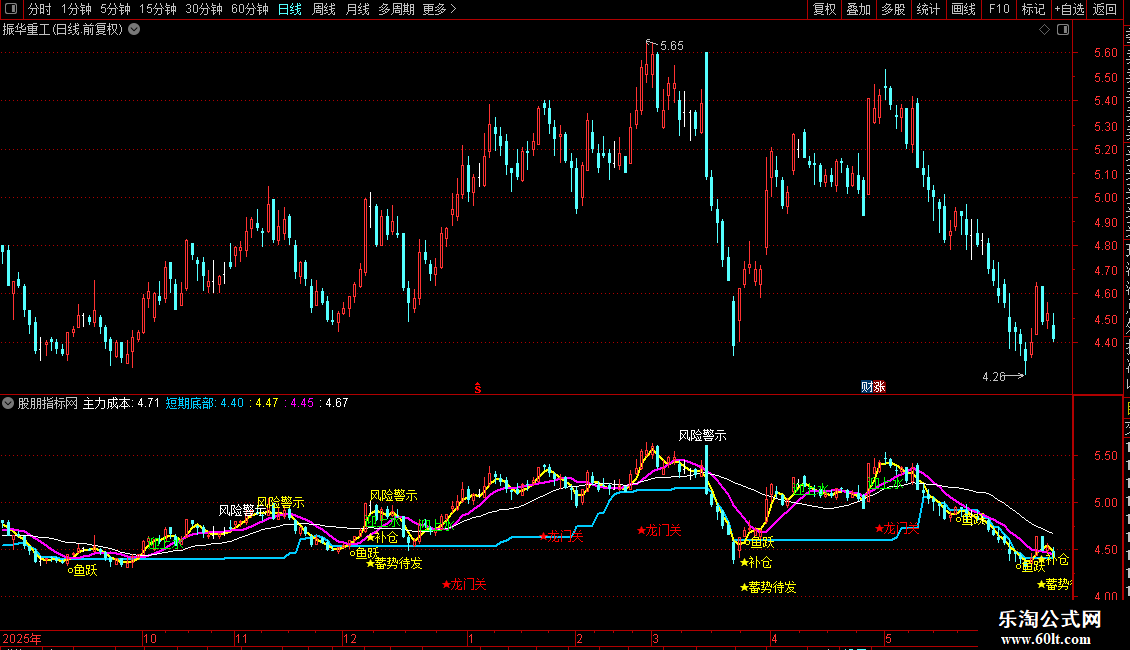This screenshot has width=1130, height=650.
Task: Click the 5.00 price axis label in main chart
Action: pyautogui.click(x=1105, y=198)
